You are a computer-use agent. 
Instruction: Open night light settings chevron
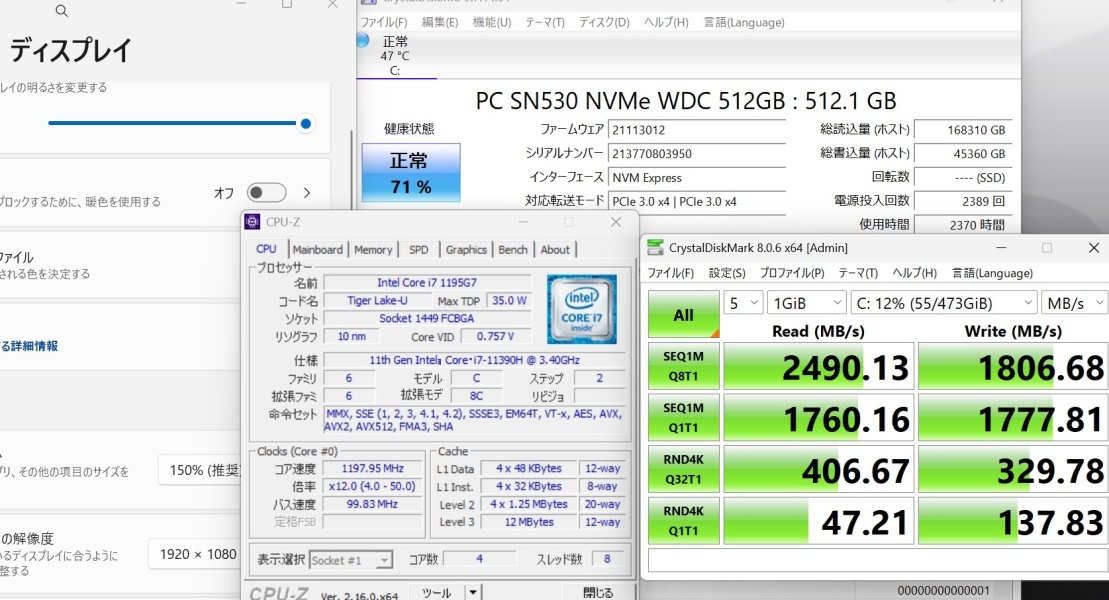(307, 192)
